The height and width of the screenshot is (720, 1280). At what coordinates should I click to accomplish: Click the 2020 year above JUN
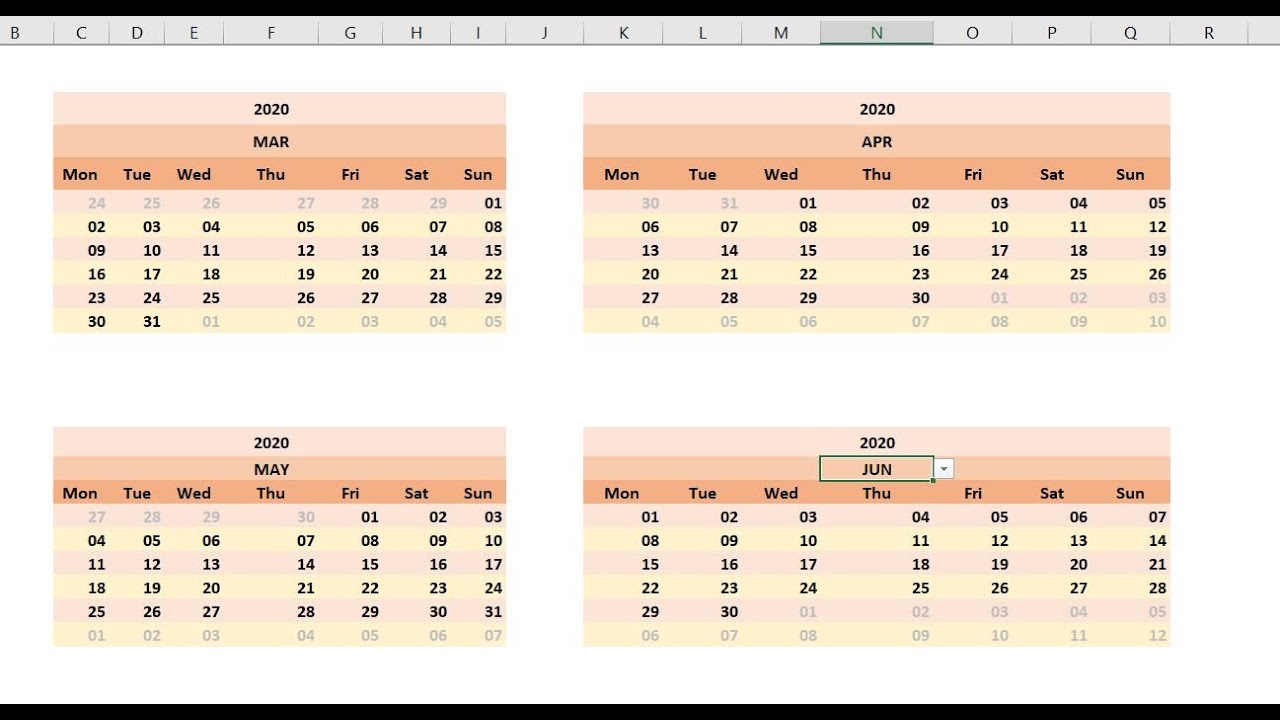click(877, 442)
